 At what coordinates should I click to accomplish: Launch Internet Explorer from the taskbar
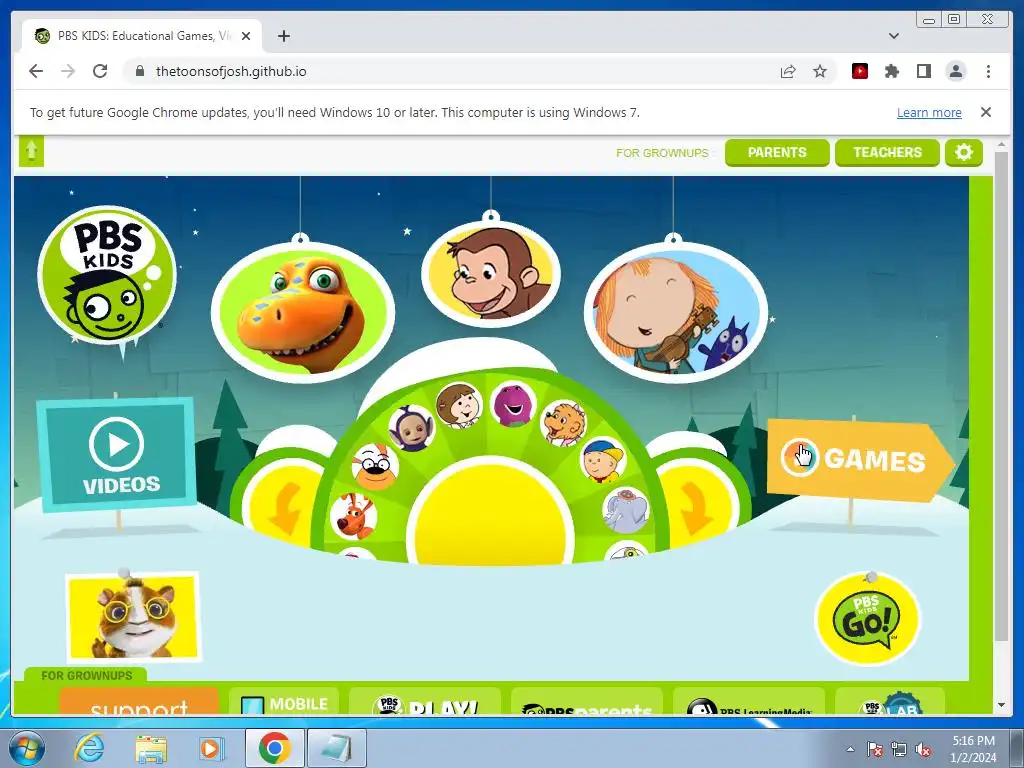(89, 748)
